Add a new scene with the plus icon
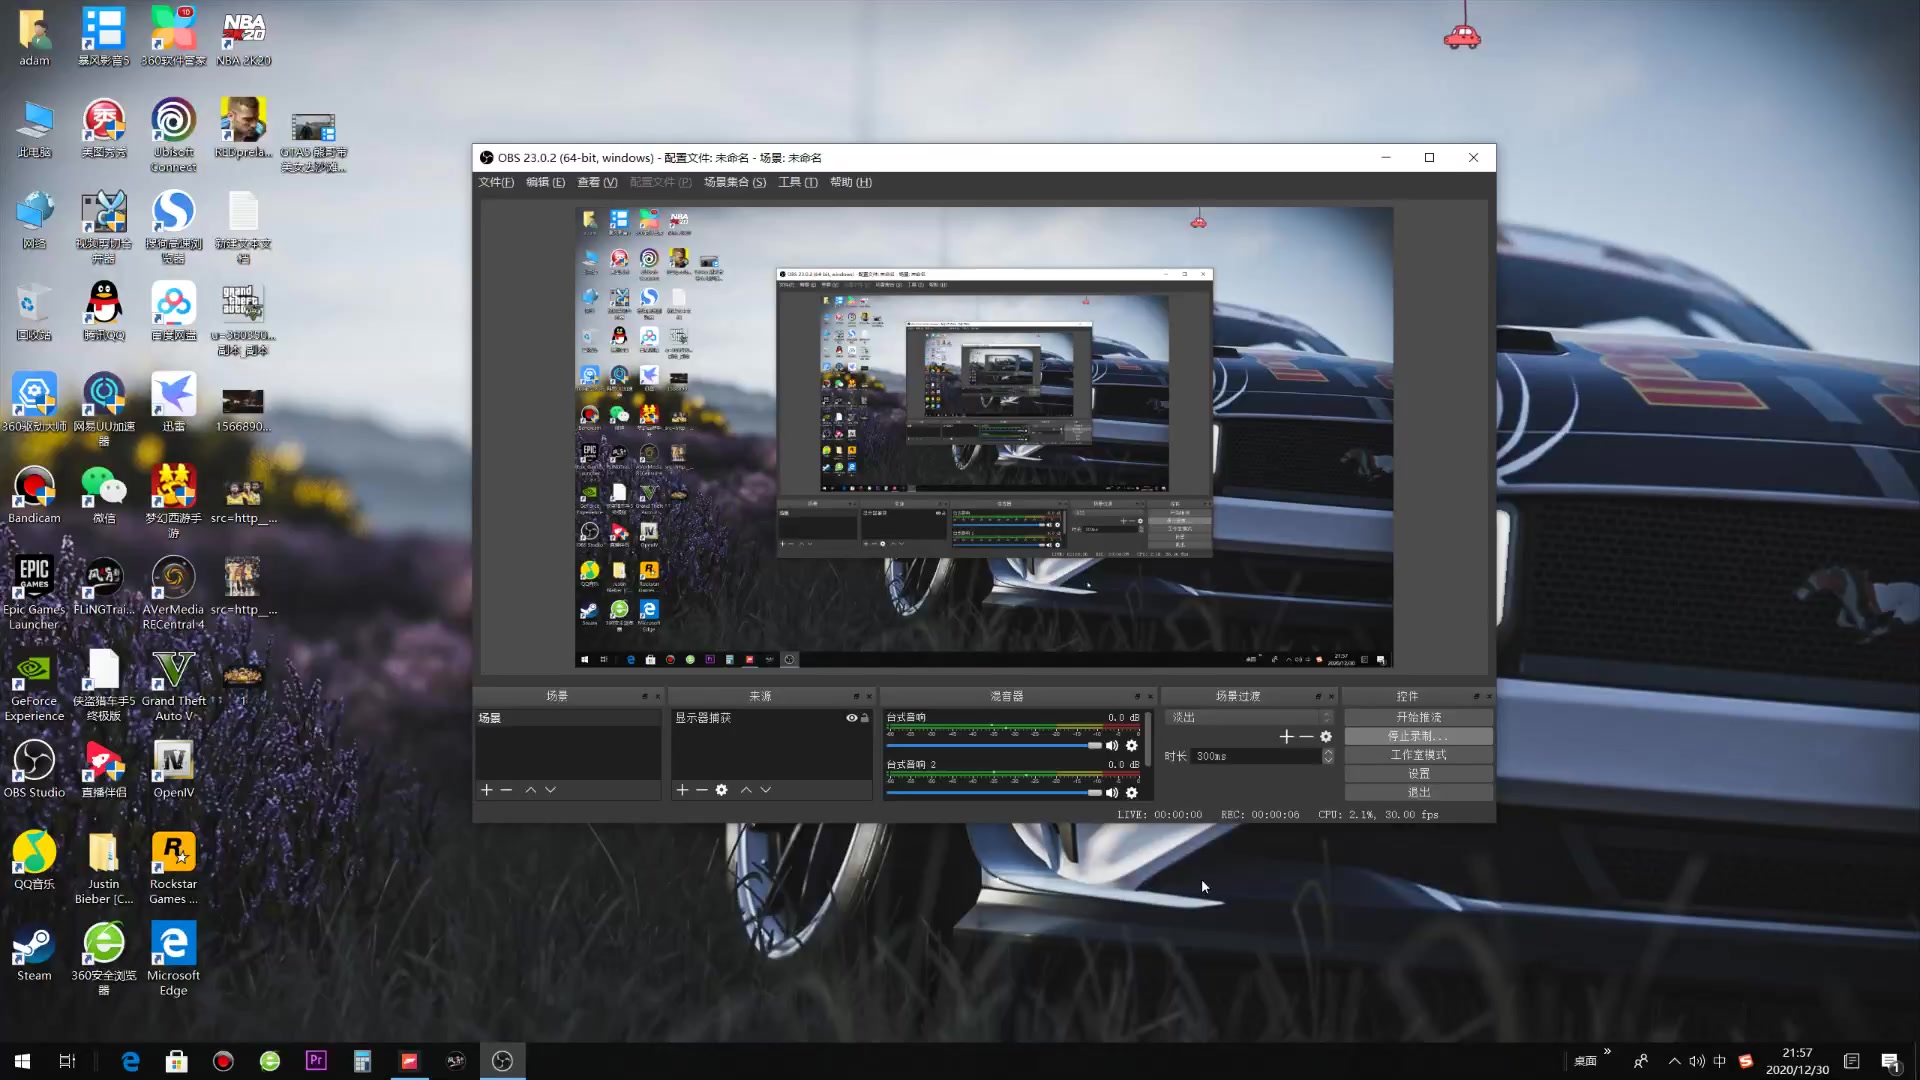 [487, 790]
